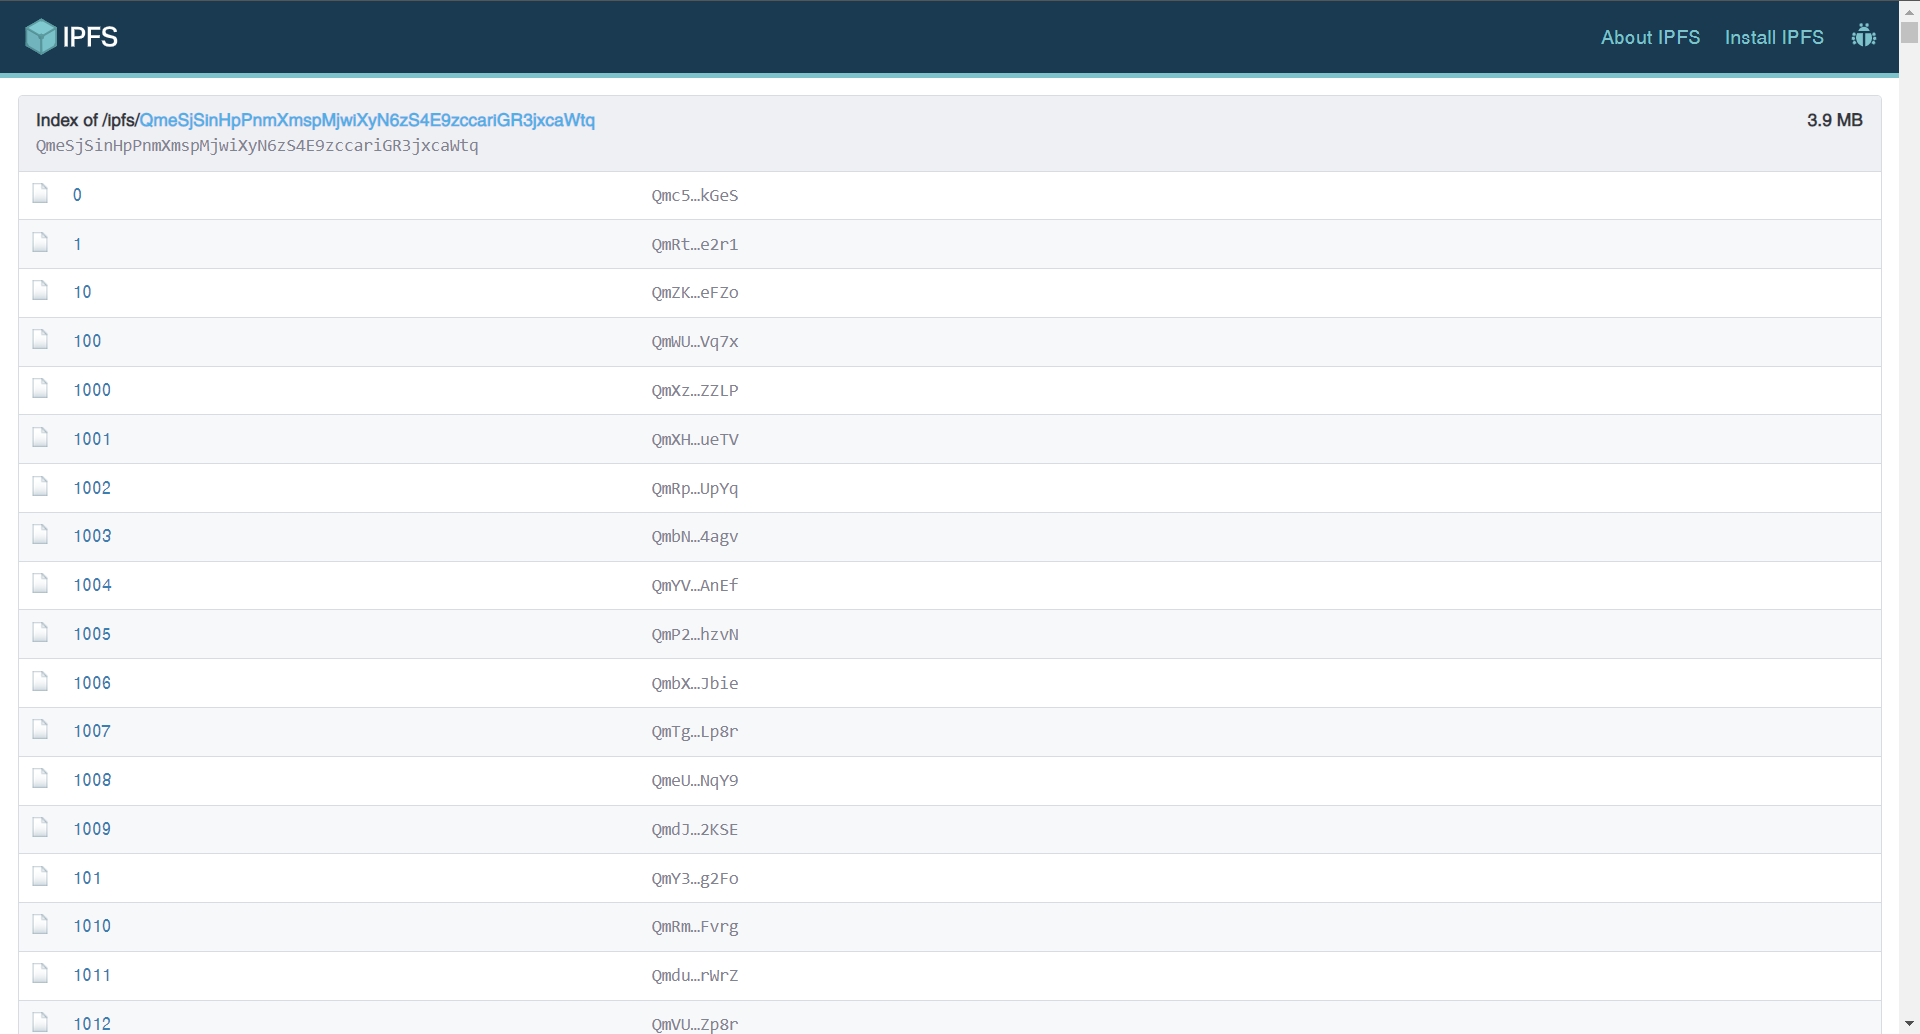This screenshot has height=1034, width=1920.
Task: Select hash QmXH...ueTV
Action: click(695, 439)
